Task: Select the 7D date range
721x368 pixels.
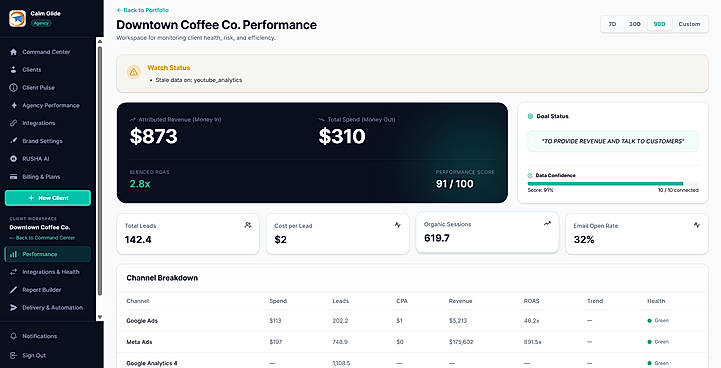Action: click(x=612, y=24)
